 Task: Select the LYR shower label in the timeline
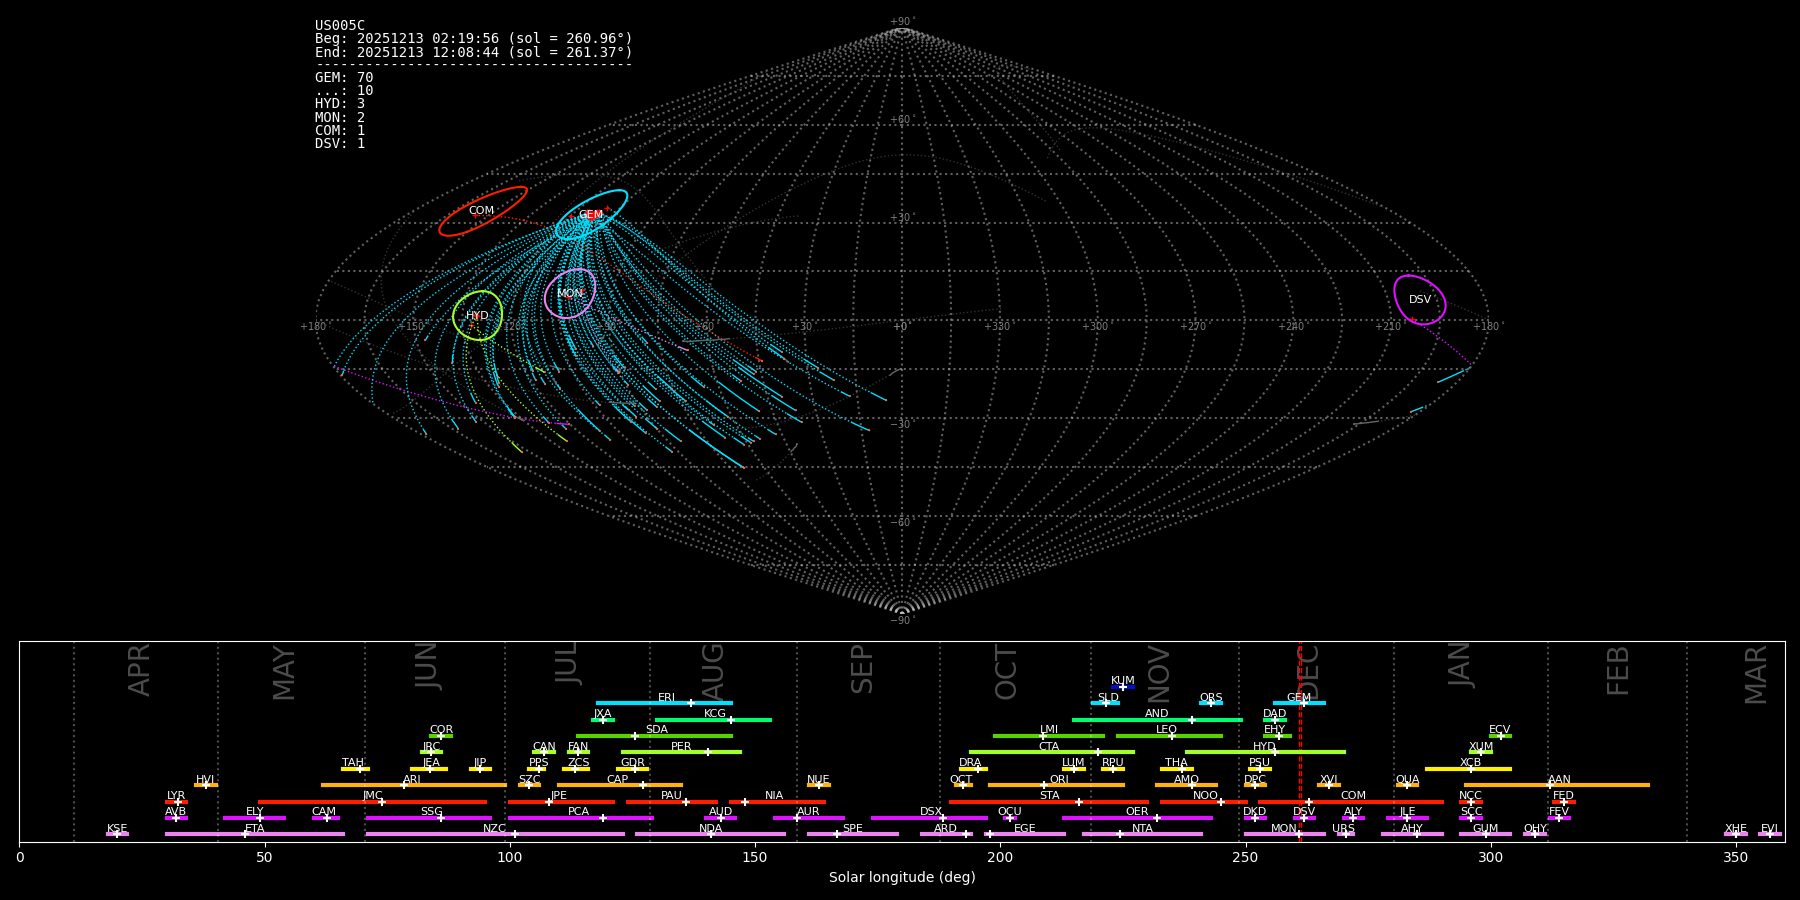click(x=176, y=796)
